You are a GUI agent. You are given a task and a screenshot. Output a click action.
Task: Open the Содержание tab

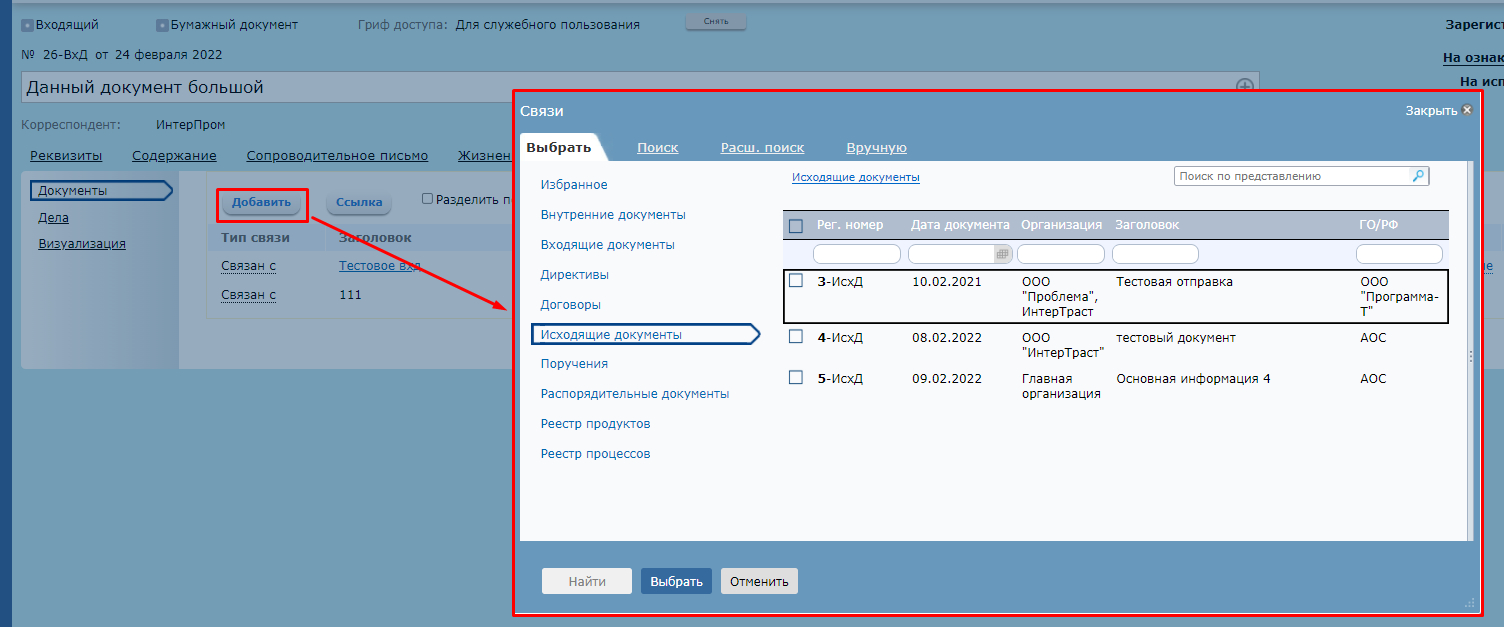[174, 156]
